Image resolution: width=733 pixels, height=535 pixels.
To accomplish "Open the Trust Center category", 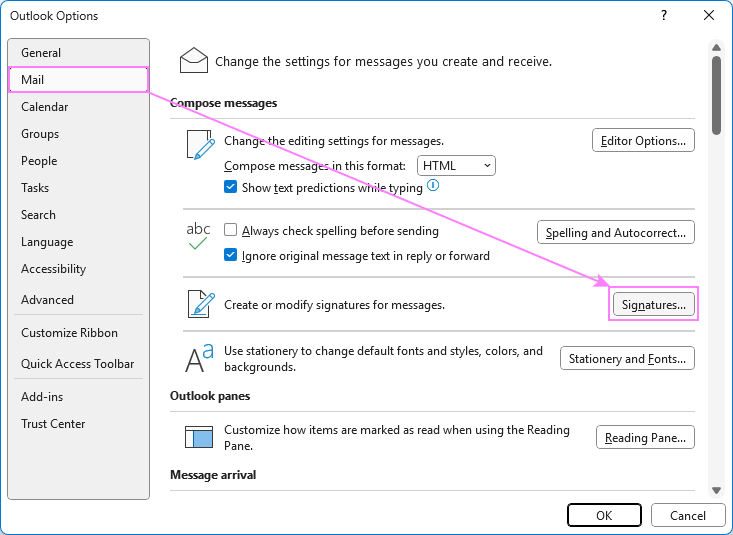I will (79, 424).
